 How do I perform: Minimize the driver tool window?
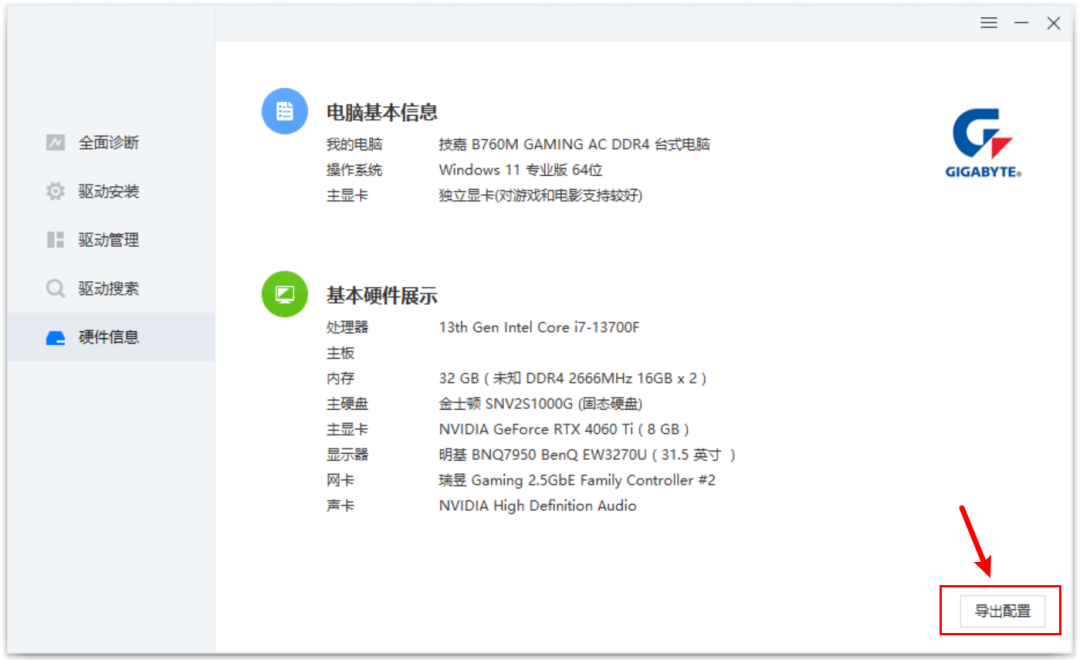click(x=1021, y=23)
